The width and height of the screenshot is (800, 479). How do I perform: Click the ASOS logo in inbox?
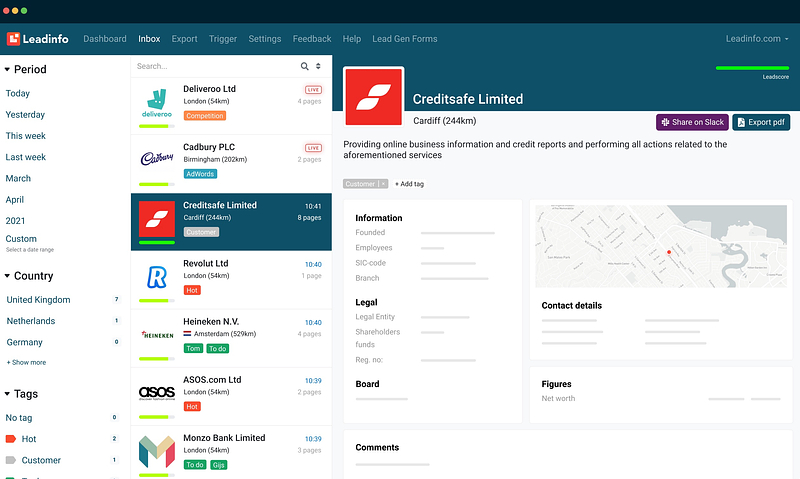(156, 393)
